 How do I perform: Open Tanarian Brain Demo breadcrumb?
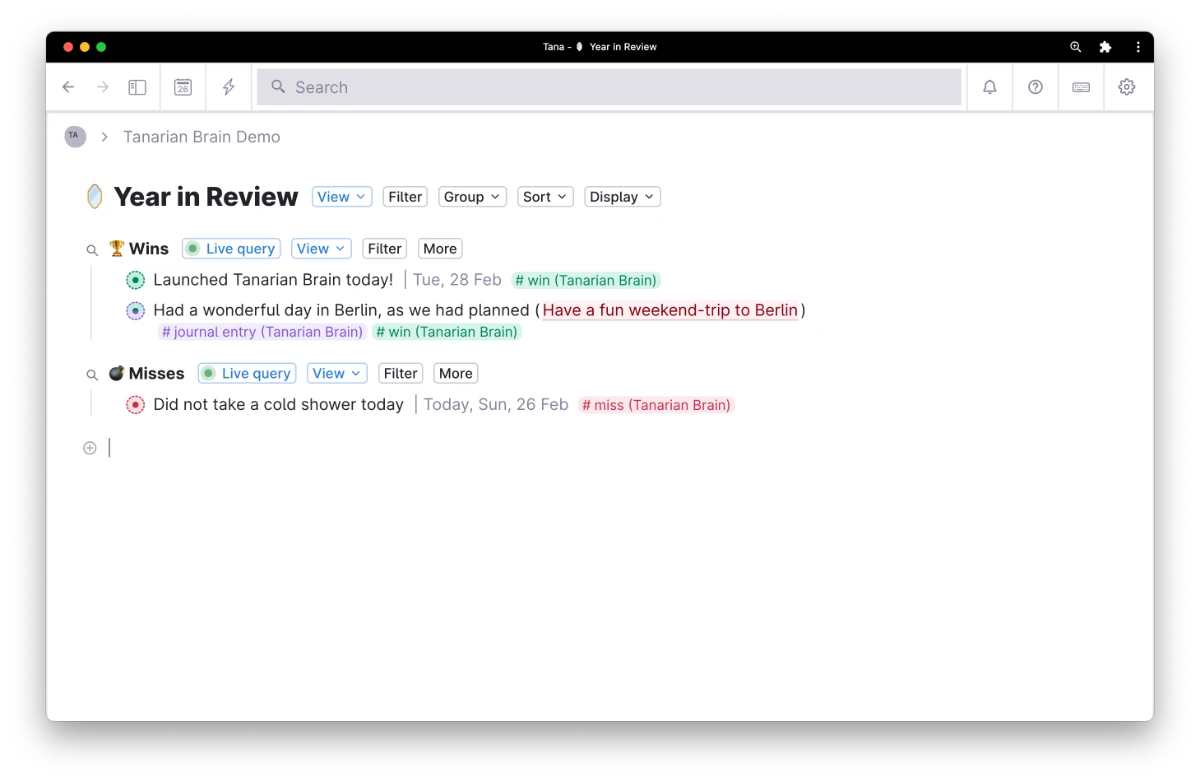202,137
